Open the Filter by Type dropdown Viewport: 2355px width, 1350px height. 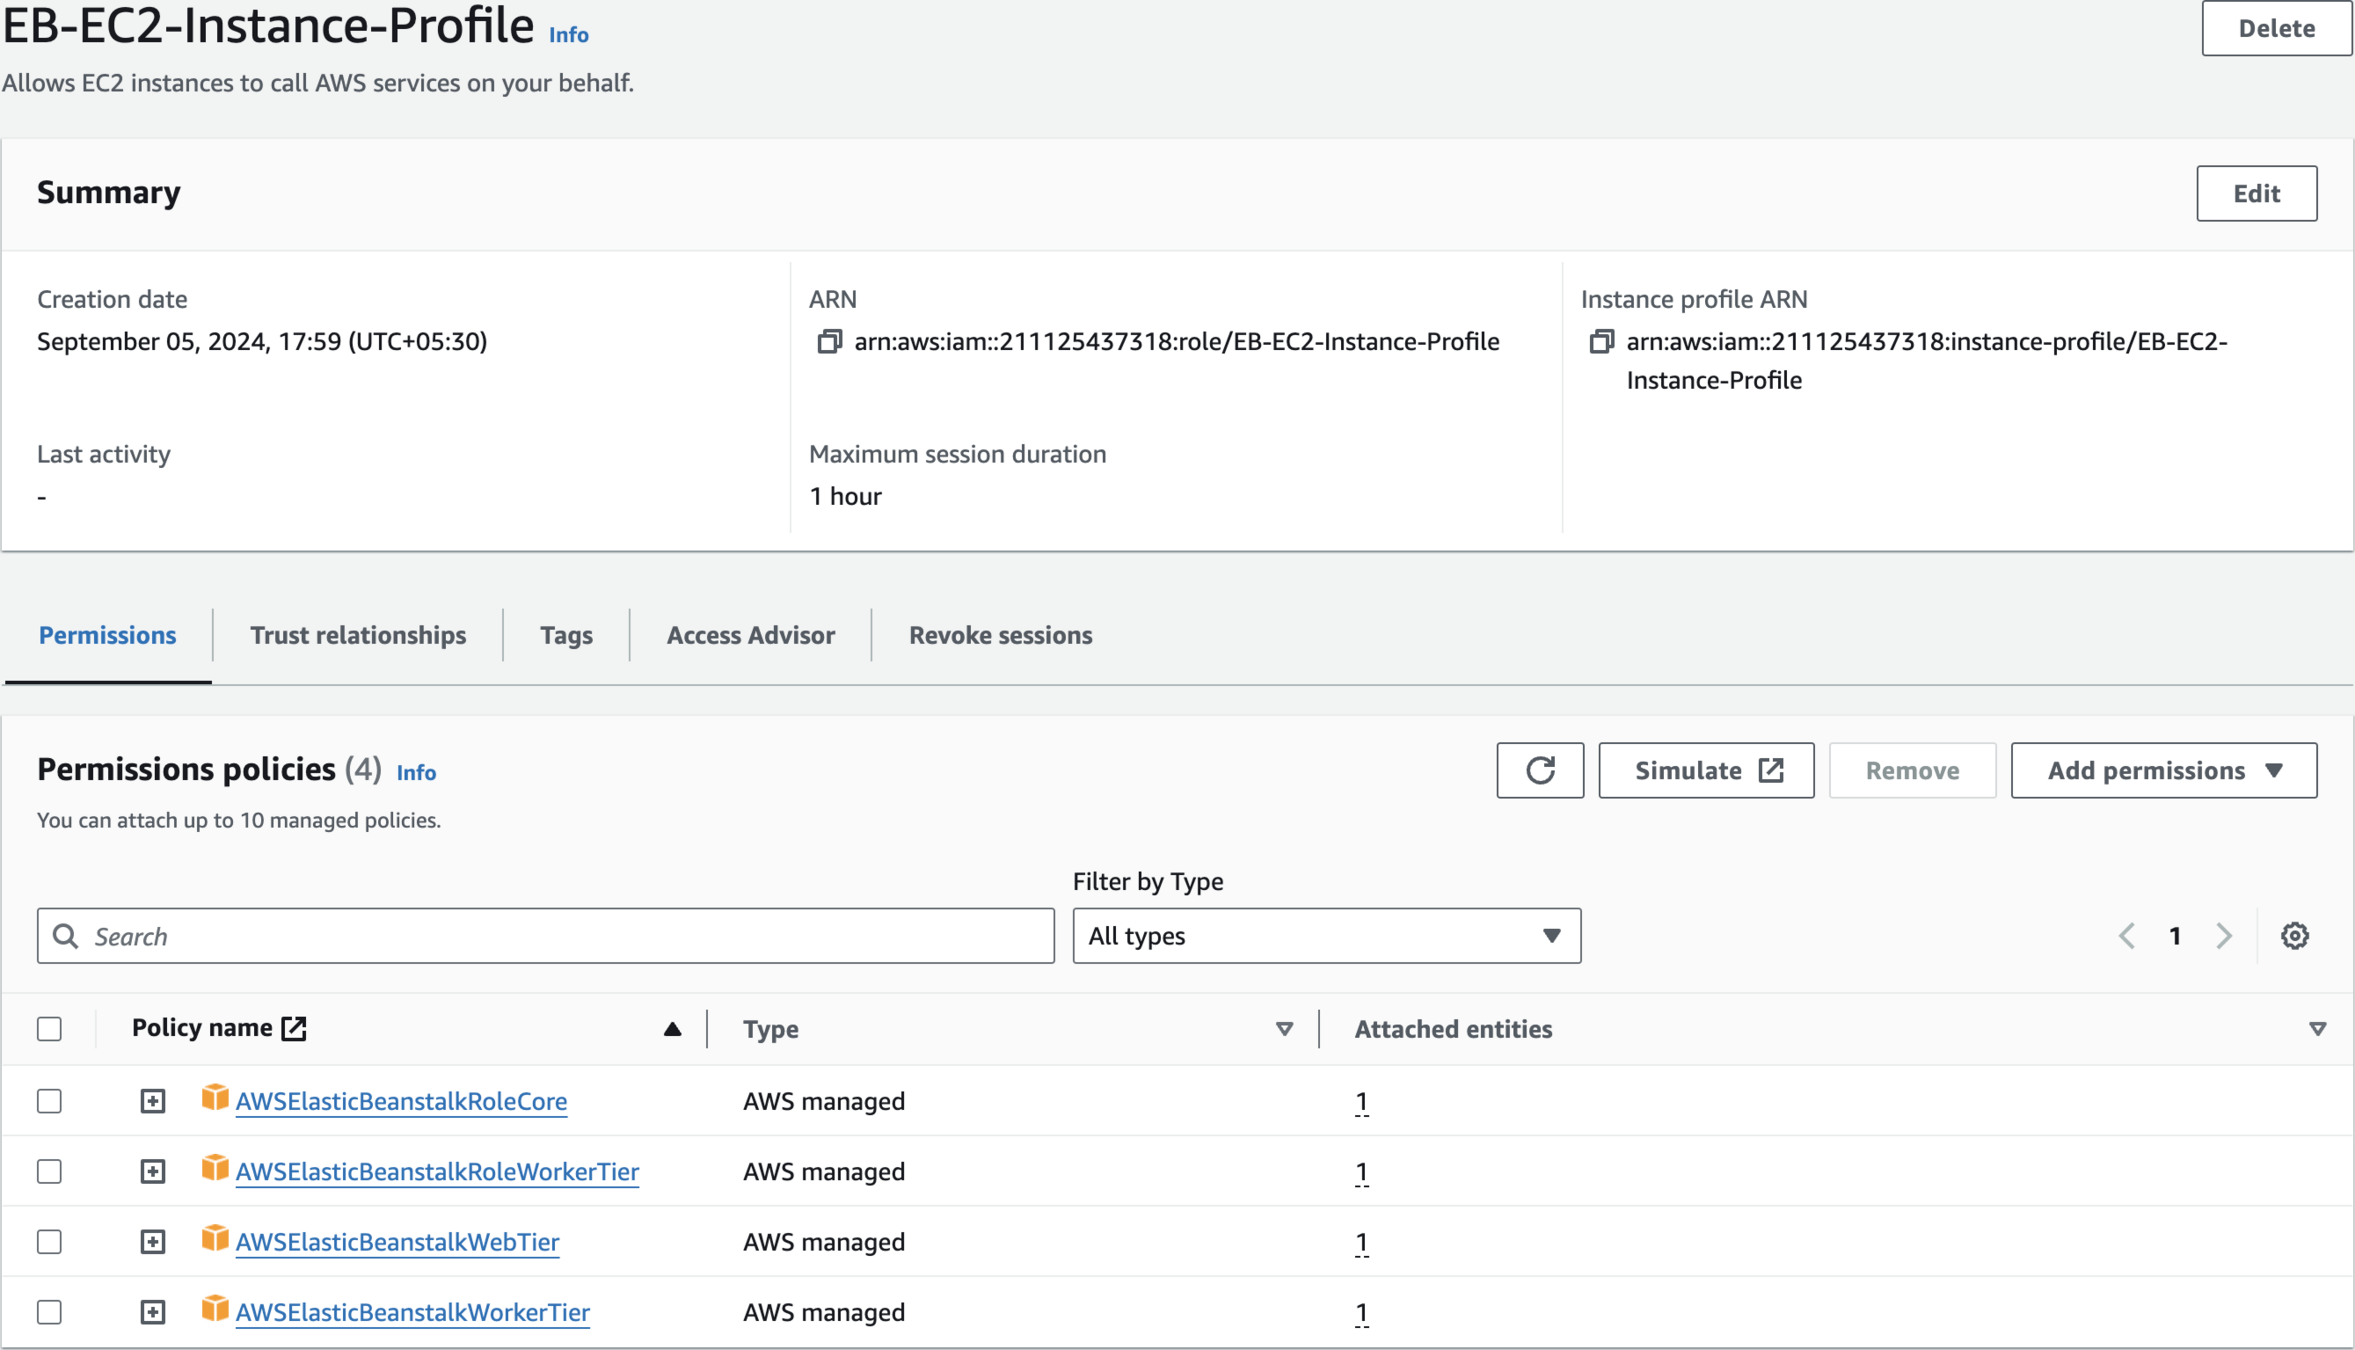(x=1326, y=936)
